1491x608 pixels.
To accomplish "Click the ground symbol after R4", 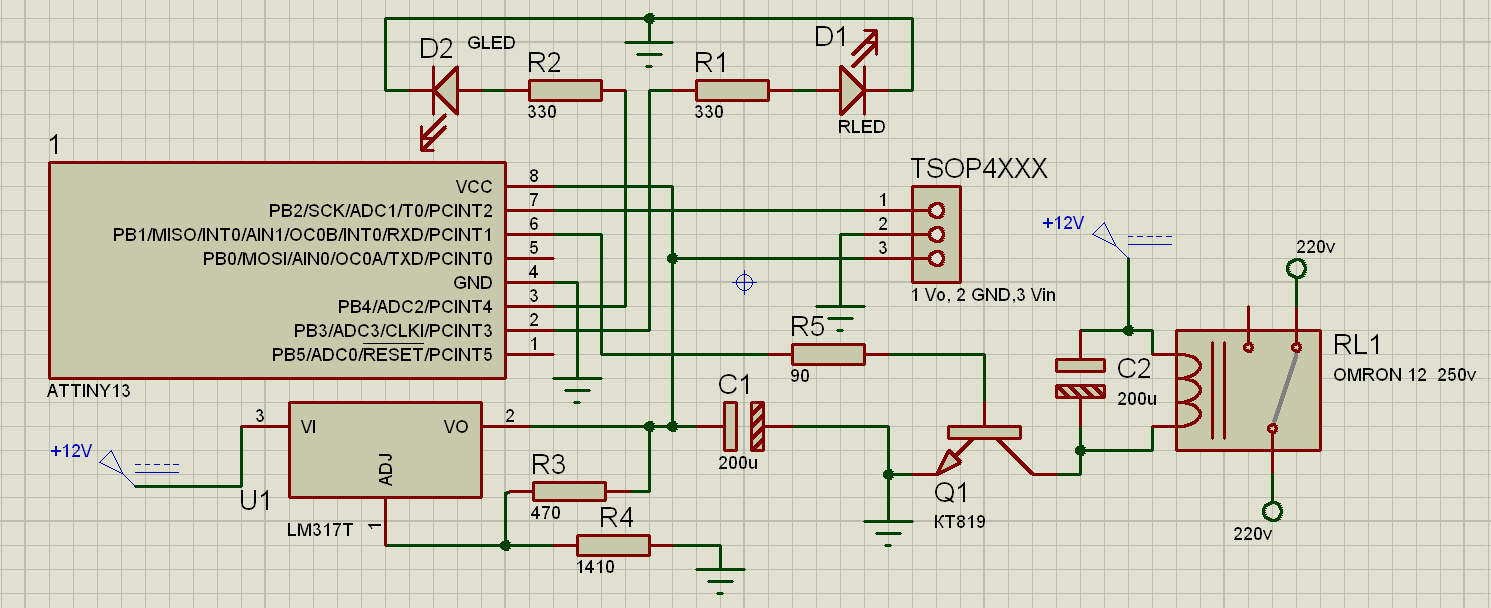I will point(720,581).
